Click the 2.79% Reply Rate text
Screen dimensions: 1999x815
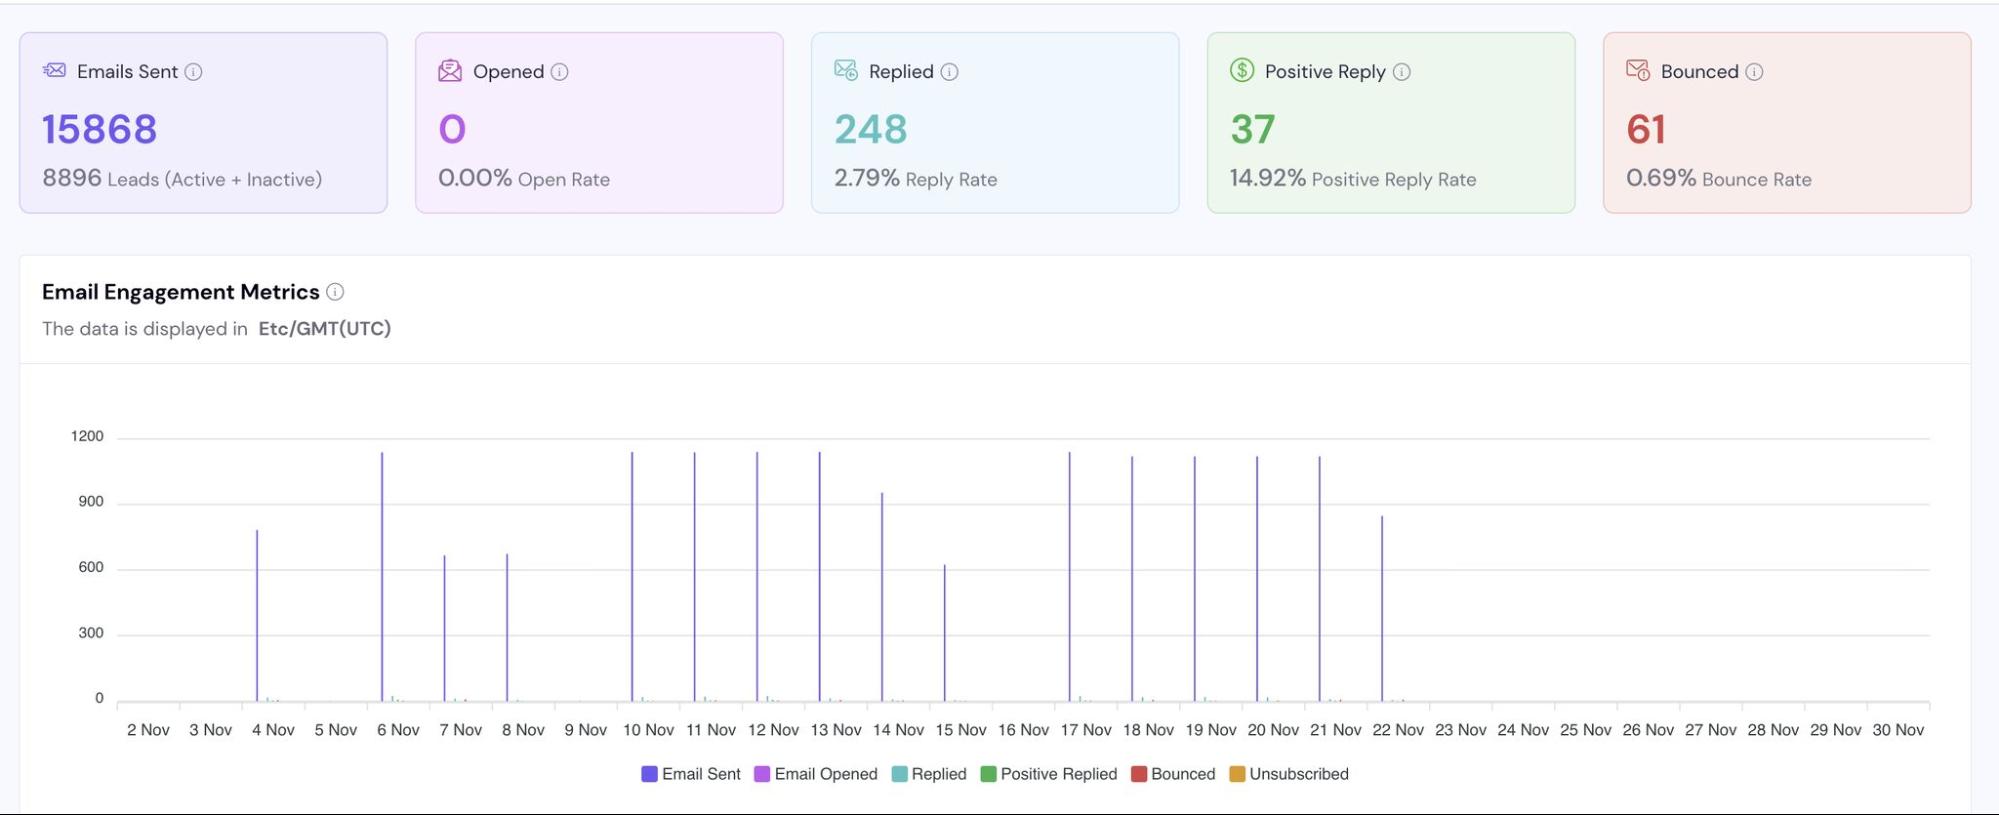pos(916,179)
